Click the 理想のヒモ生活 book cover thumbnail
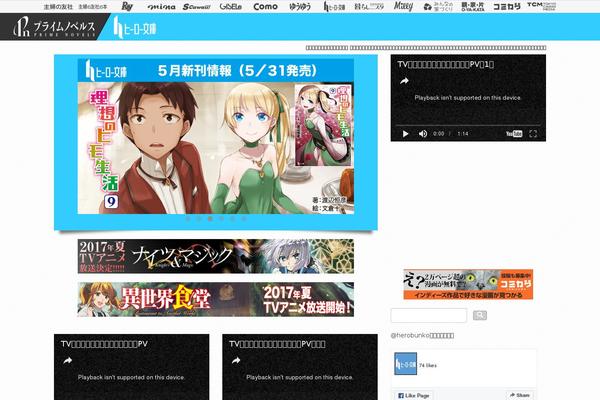This screenshot has height=400, width=600. 323,126
